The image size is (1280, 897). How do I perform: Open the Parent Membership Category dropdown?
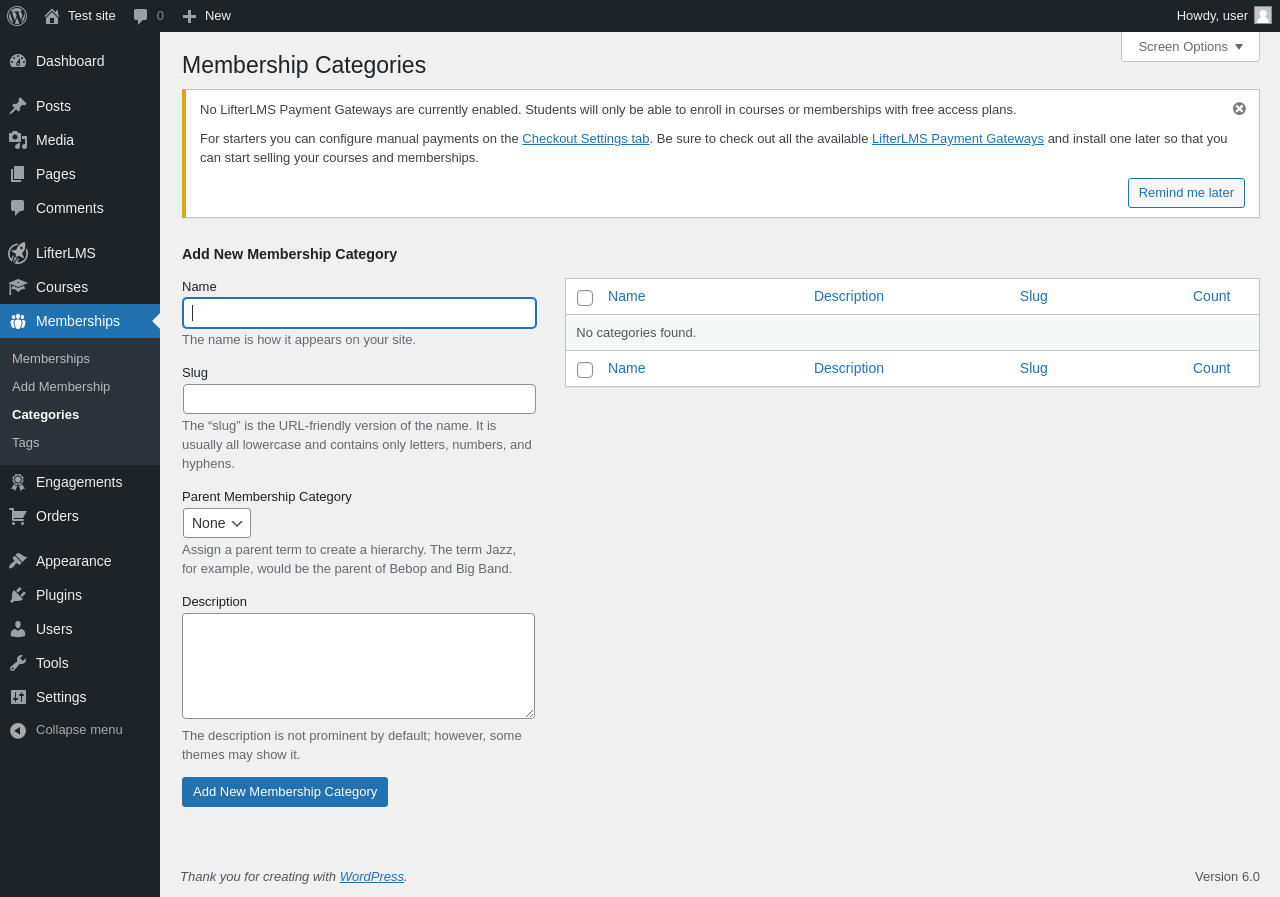click(x=217, y=523)
